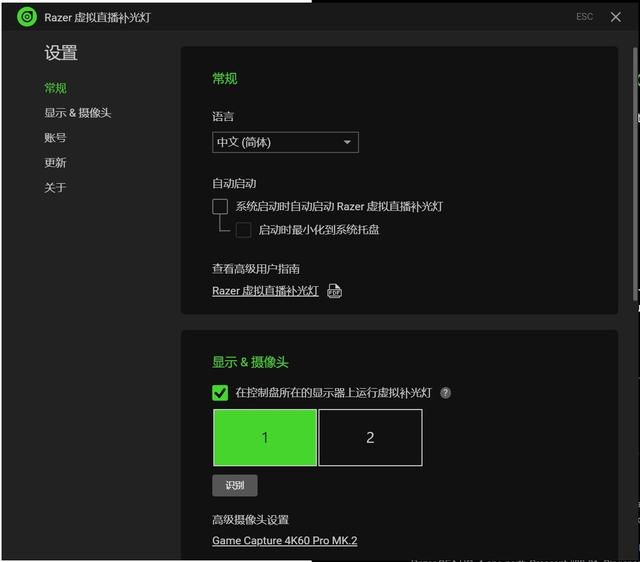This screenshot has width=640, height=562.
Task: Open the 关于 tab
Action: 55,187
